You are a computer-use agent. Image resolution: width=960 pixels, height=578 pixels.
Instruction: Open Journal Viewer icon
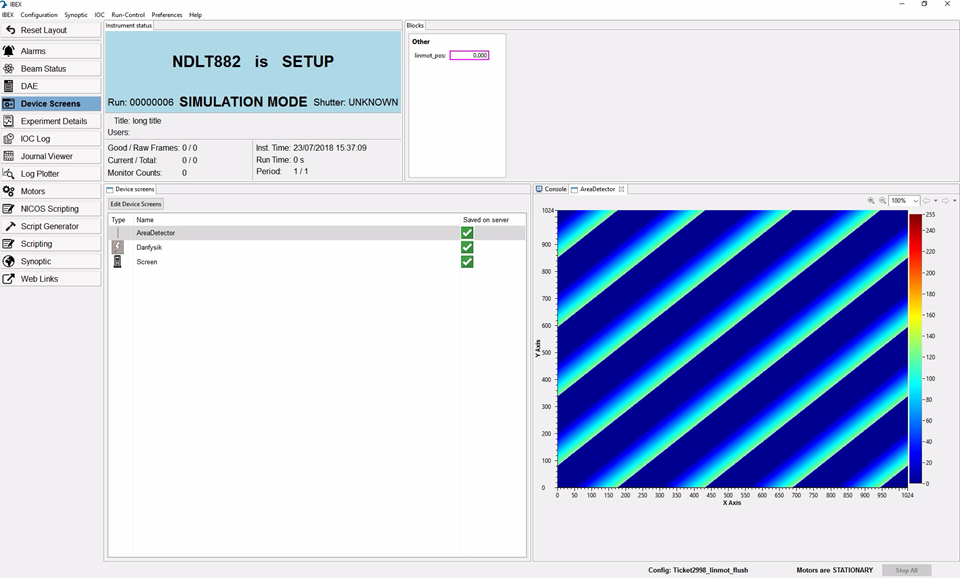[9, 156]
